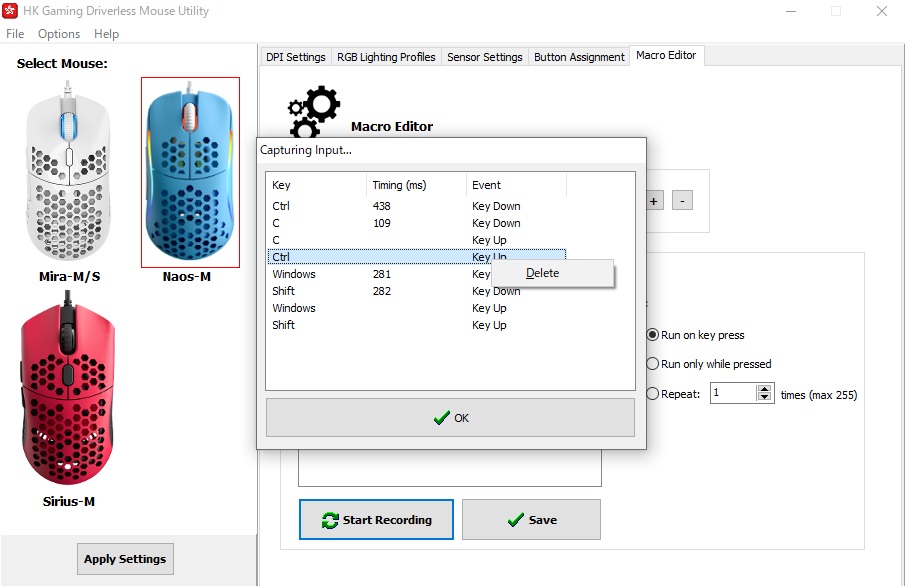Click the 109 timing value
This screenshot has height=586, width=905.
[x=382, y=223]
